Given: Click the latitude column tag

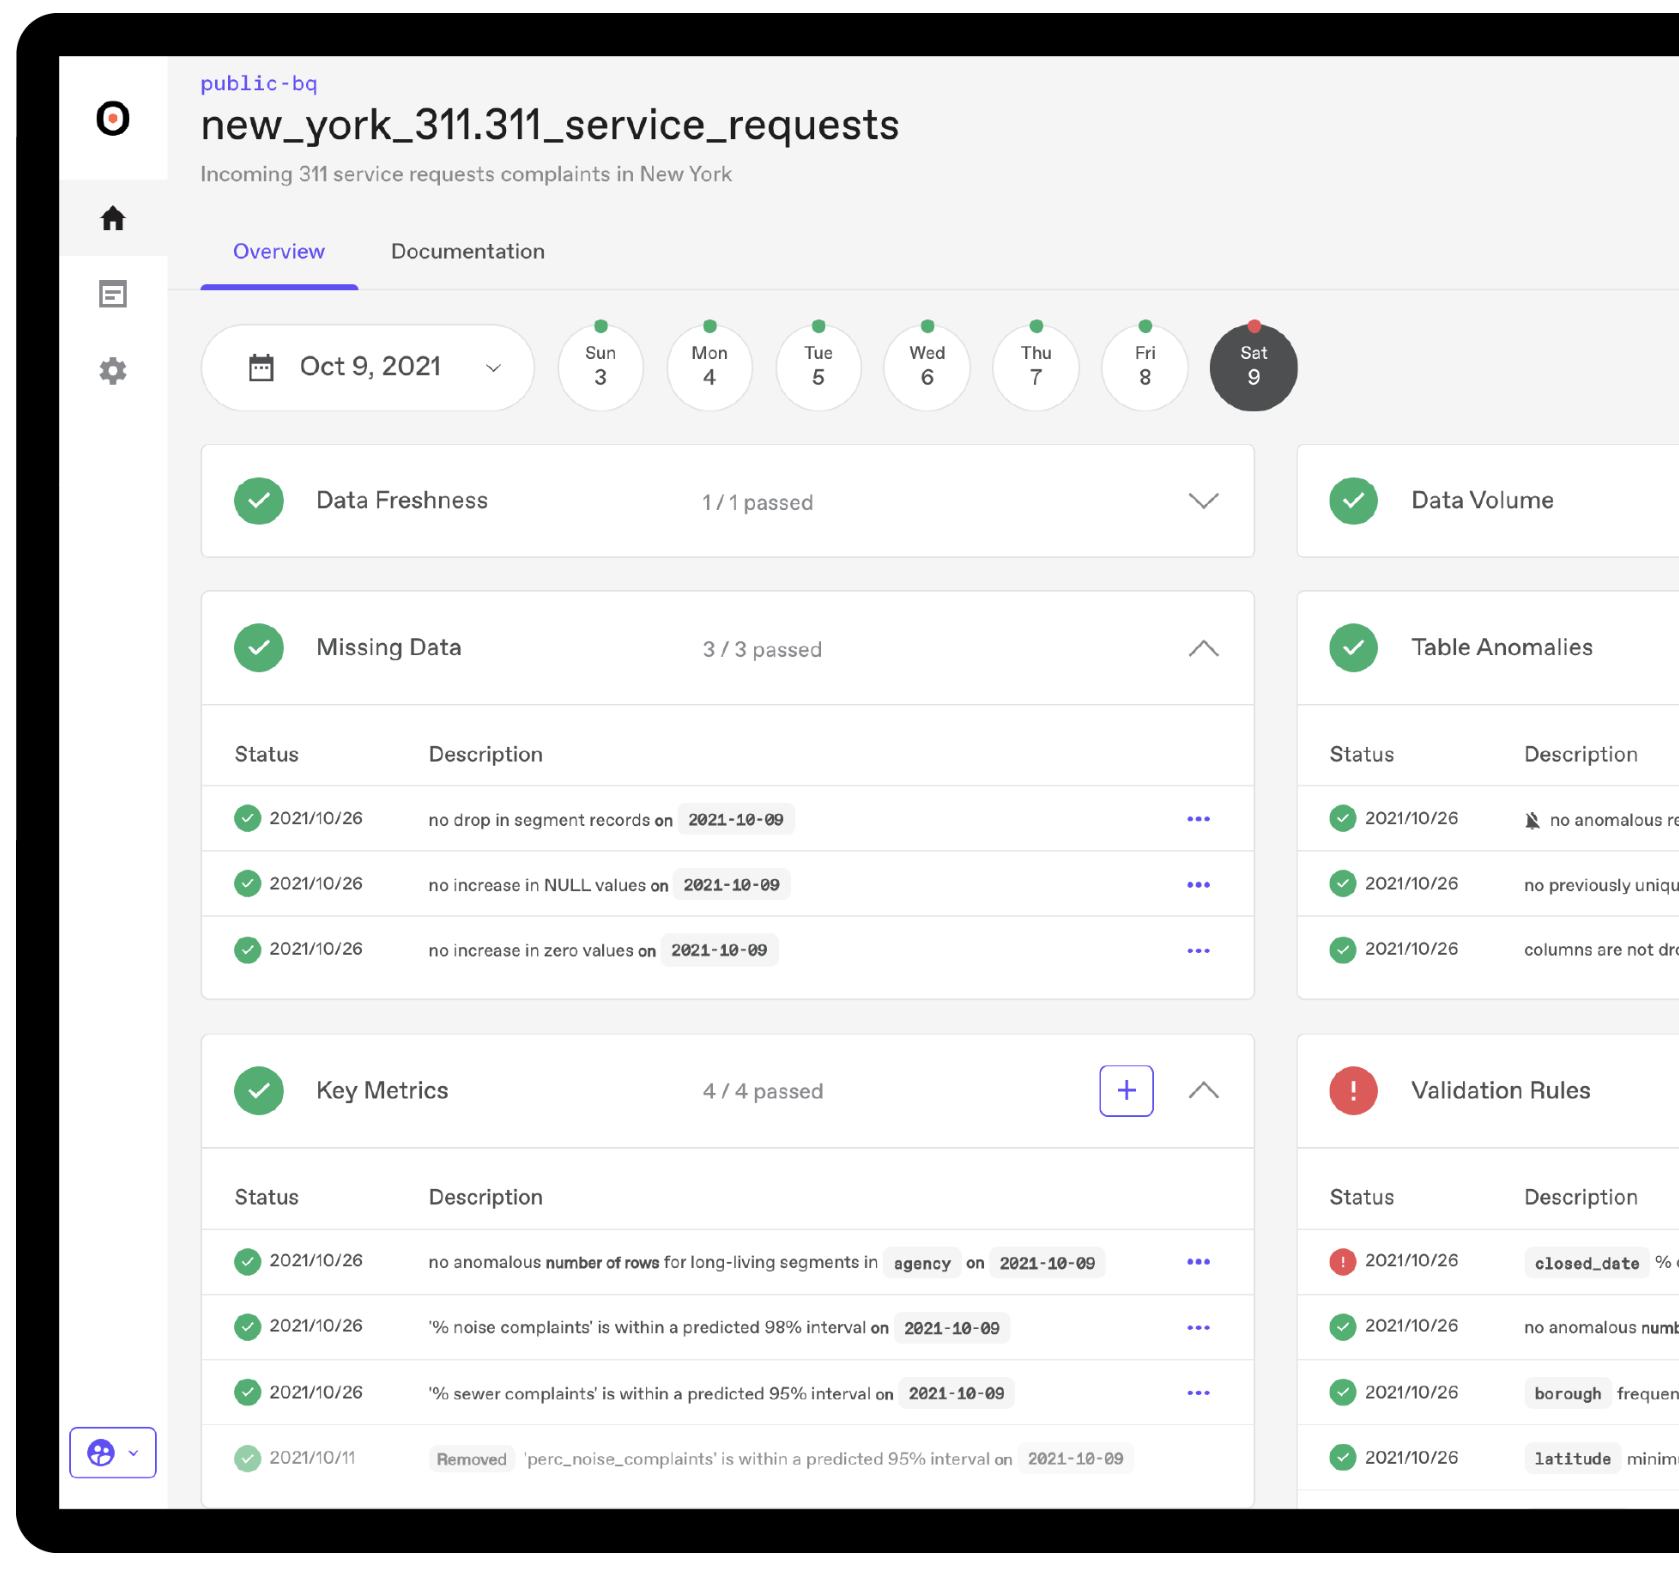Looking at the screenshot, I should pyautogui.click(x=1572, y=1459).
